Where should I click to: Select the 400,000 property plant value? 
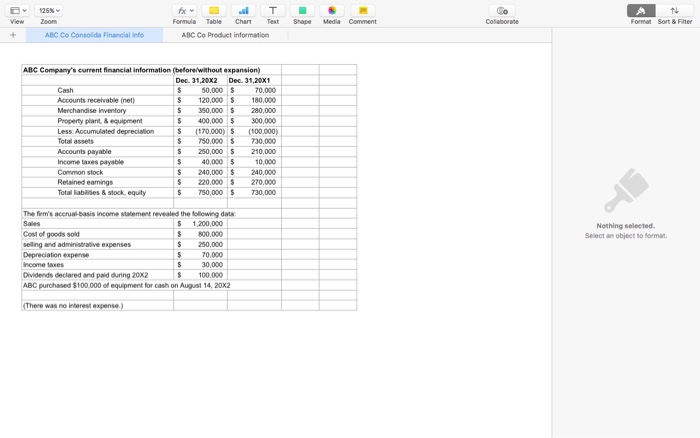(200, 121)
